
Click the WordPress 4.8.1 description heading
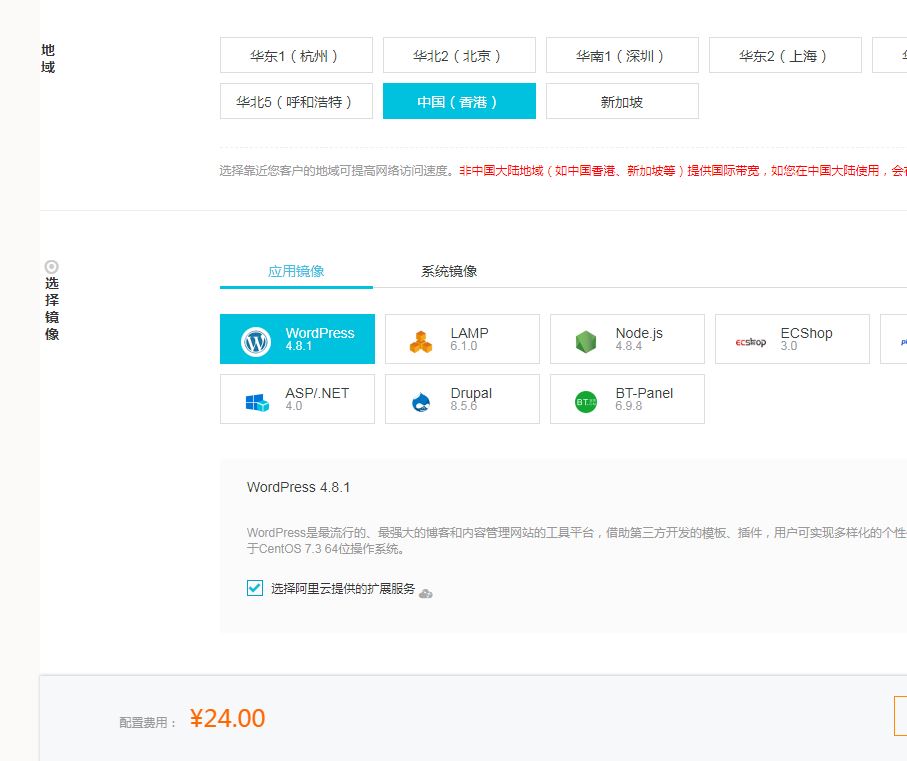298,487
